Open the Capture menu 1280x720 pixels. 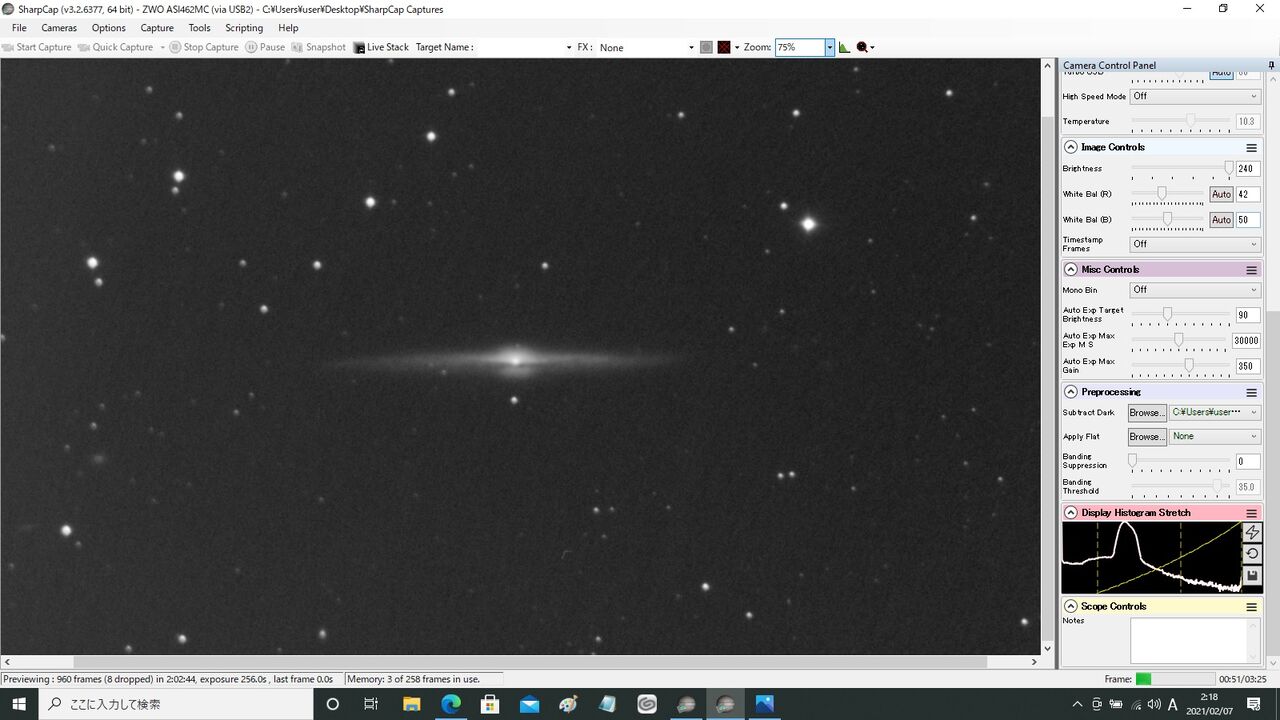157,28
